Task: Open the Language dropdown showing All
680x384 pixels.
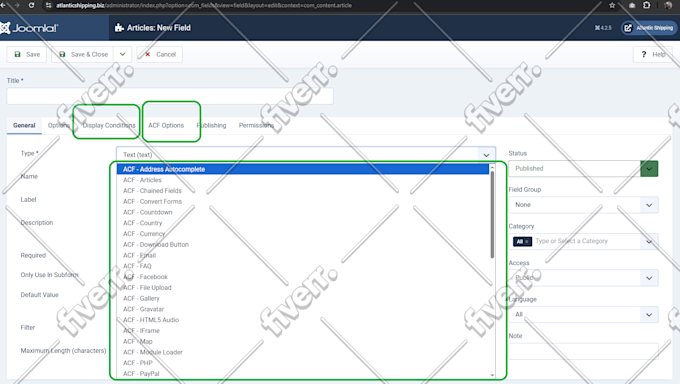Action: tap(583, 315)
